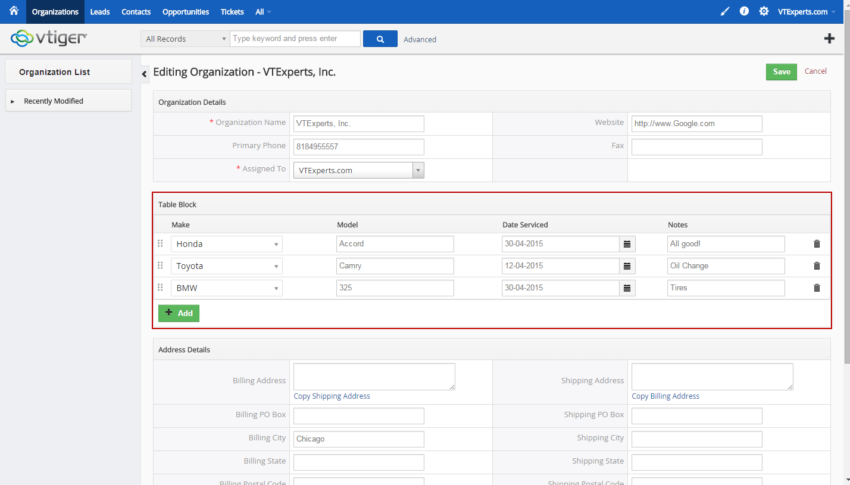Grab the drag handle of BMW row
The image size is (850, 485).
point(160,288)
